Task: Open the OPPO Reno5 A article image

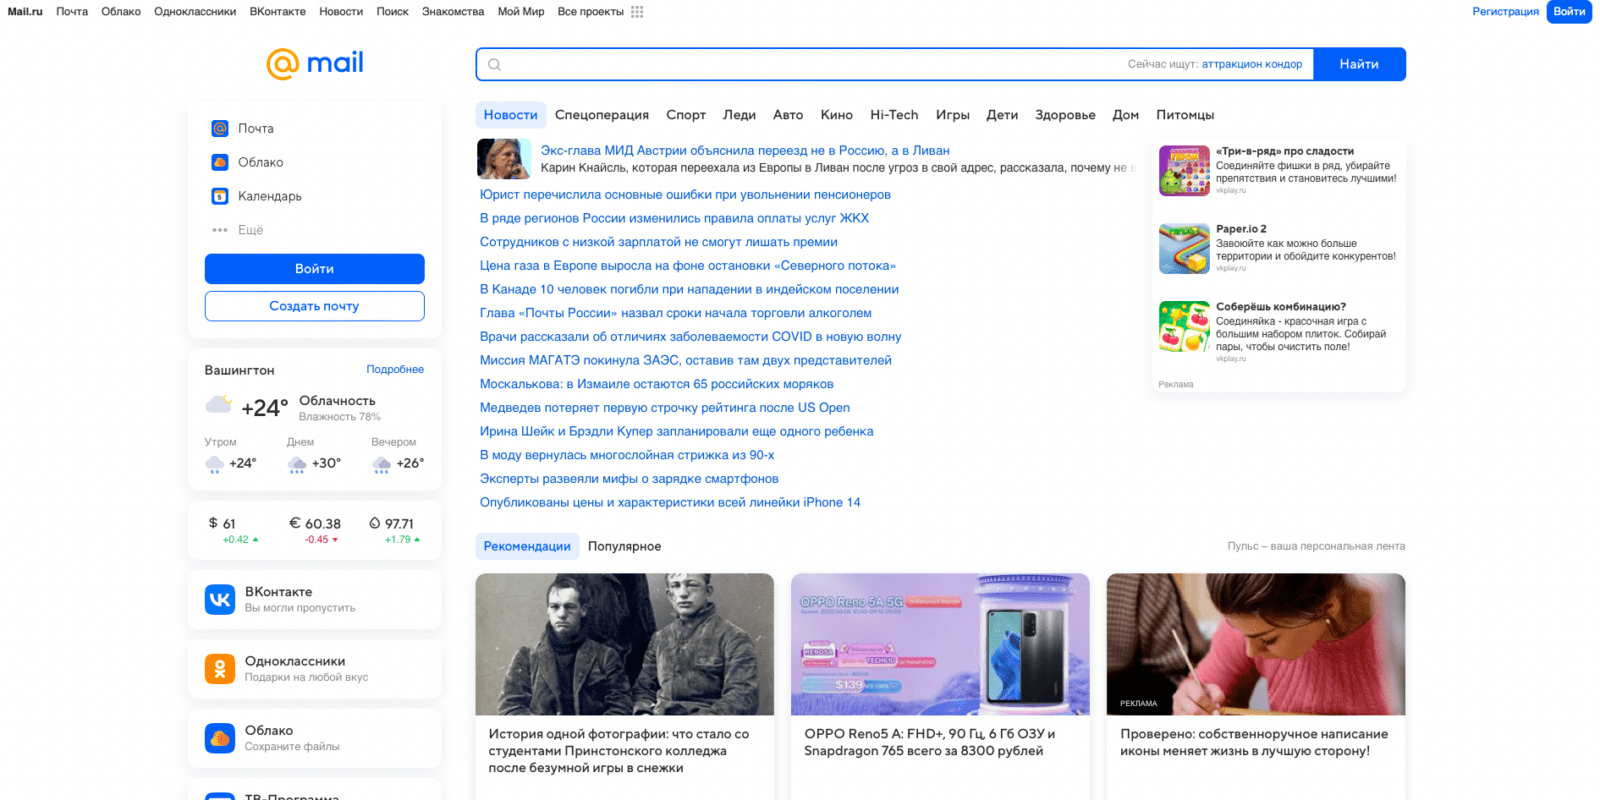Action: pos(940,644)
